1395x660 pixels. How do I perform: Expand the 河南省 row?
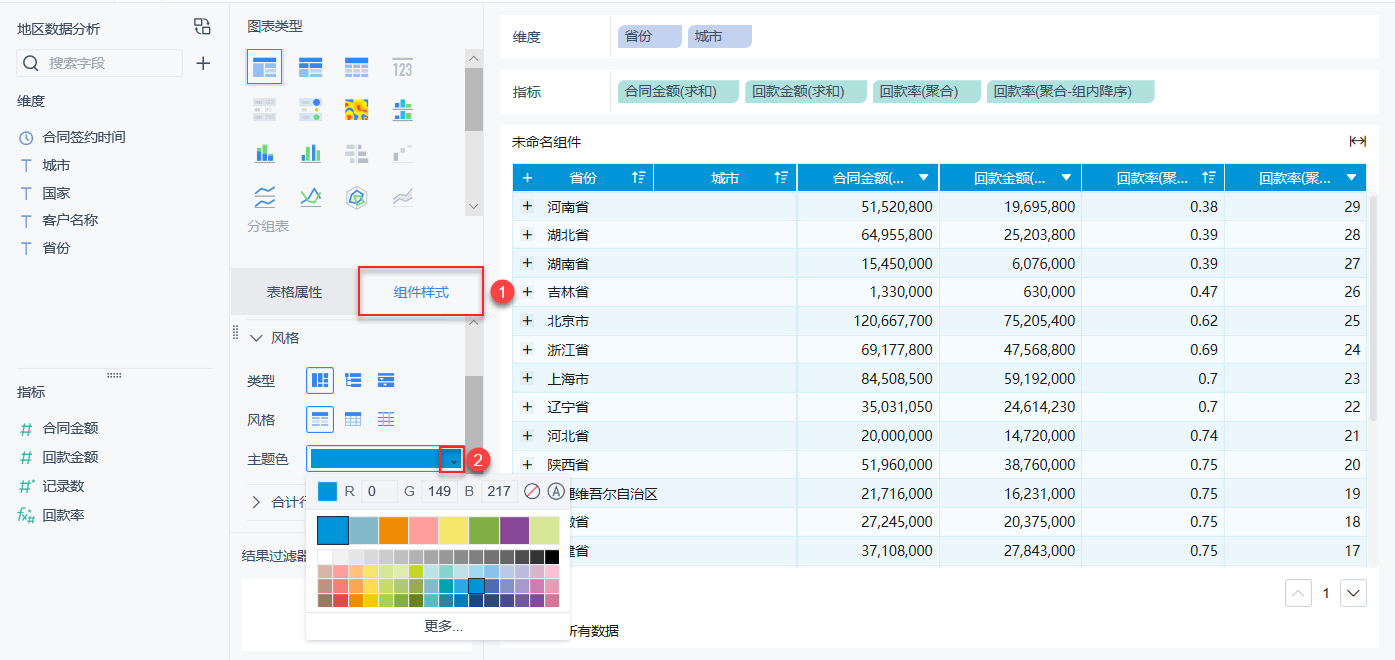[x=527, y=207]
